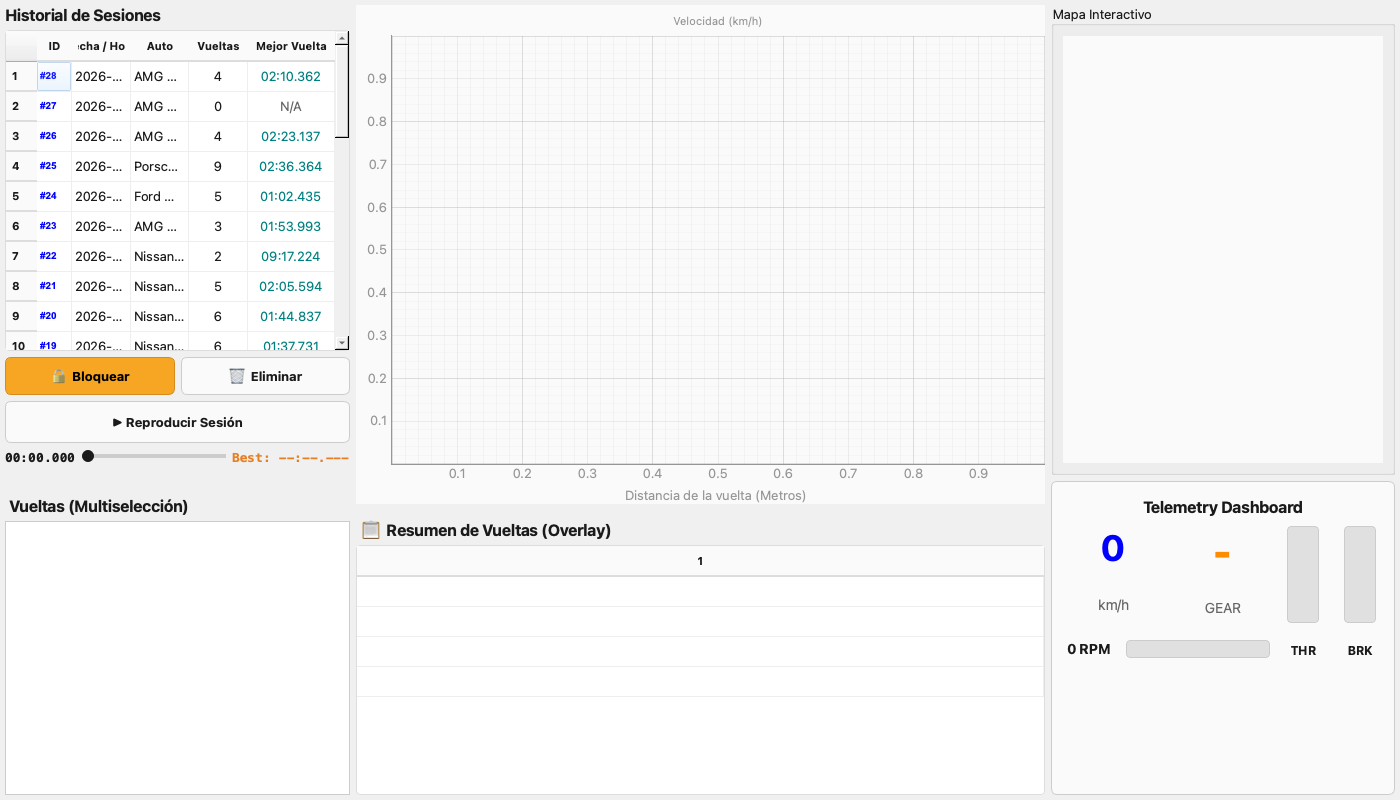The width and height of the screenshot is (1400, 800).
Task: Click the 00:00.000 playback time label
Action: tap(40, 458)
